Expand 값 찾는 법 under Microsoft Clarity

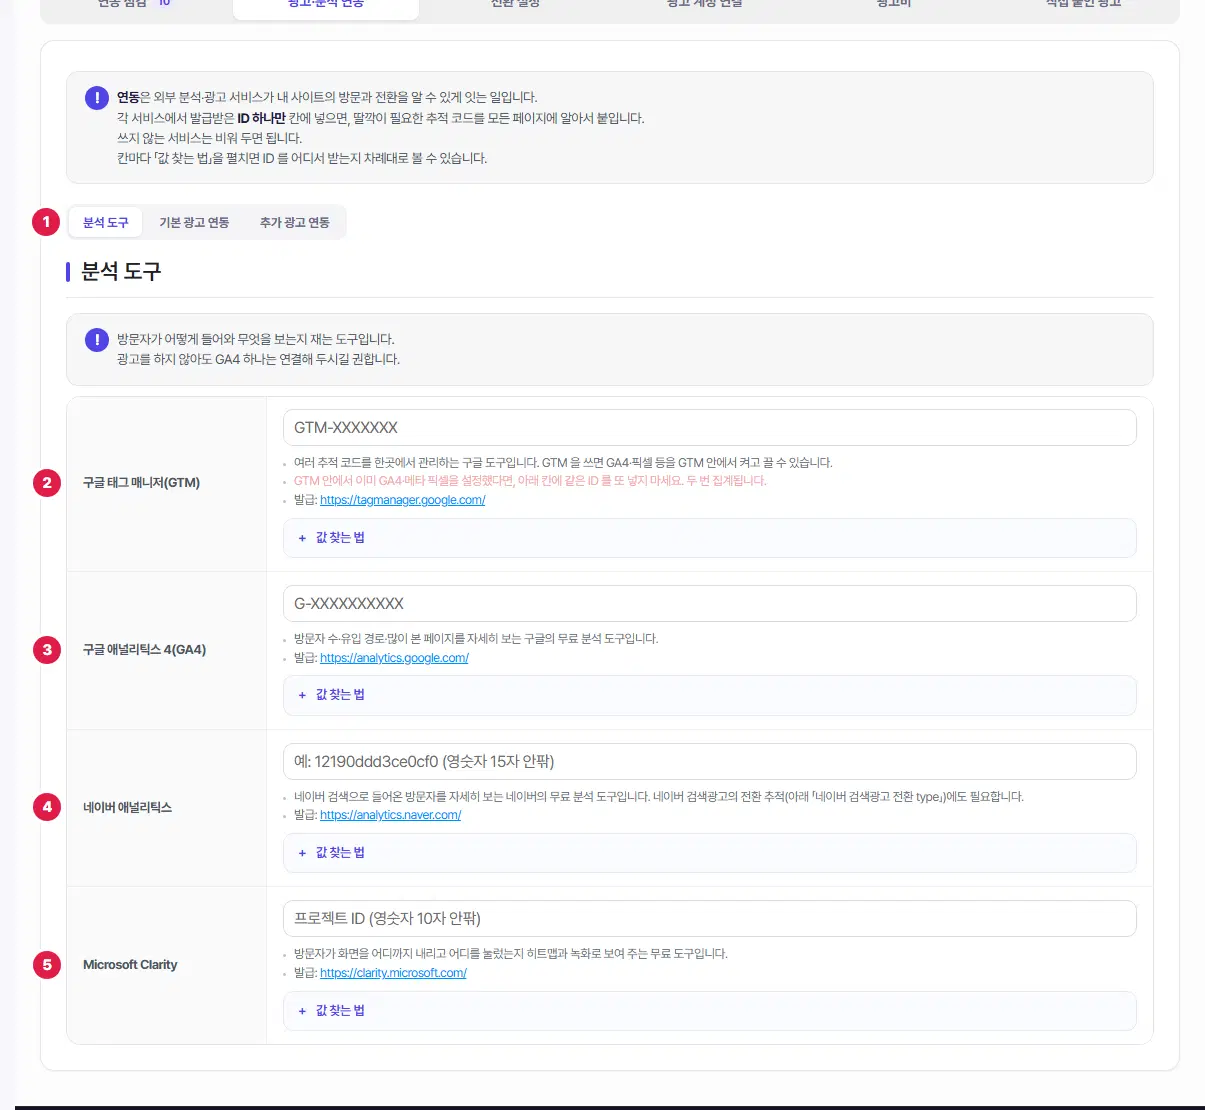[x=710, y=1011]
